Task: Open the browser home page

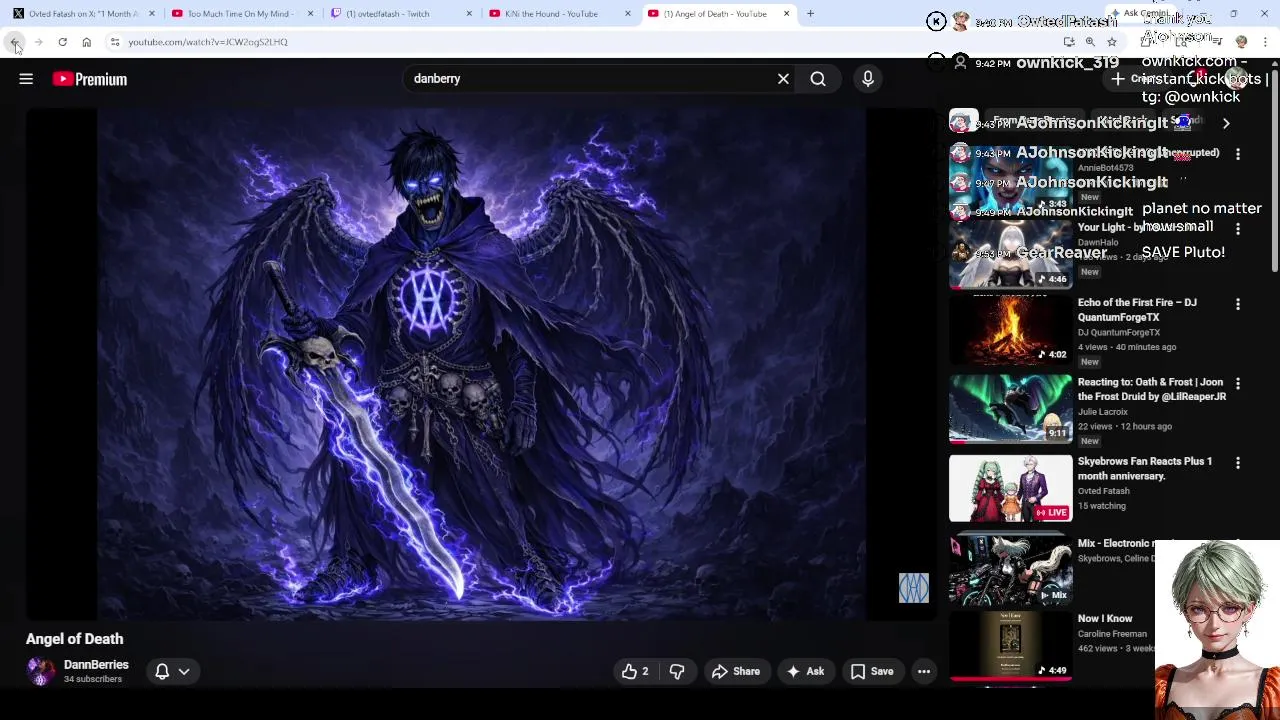Action: point(87,42)
